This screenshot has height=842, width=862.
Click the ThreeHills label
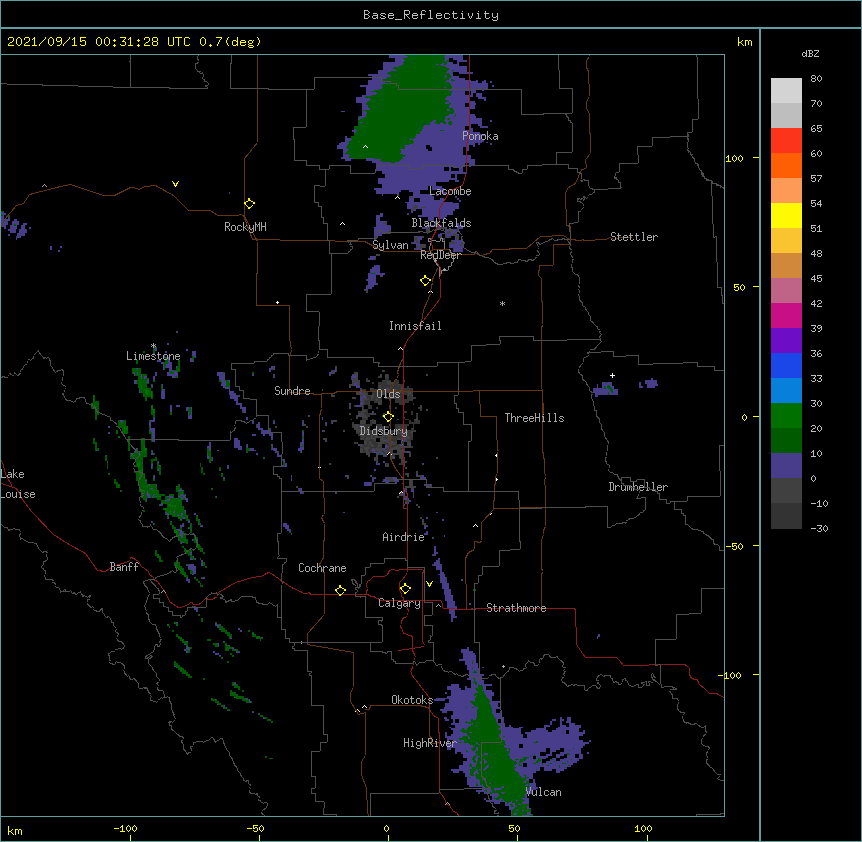pyautogui.click(x=534, y=418)
